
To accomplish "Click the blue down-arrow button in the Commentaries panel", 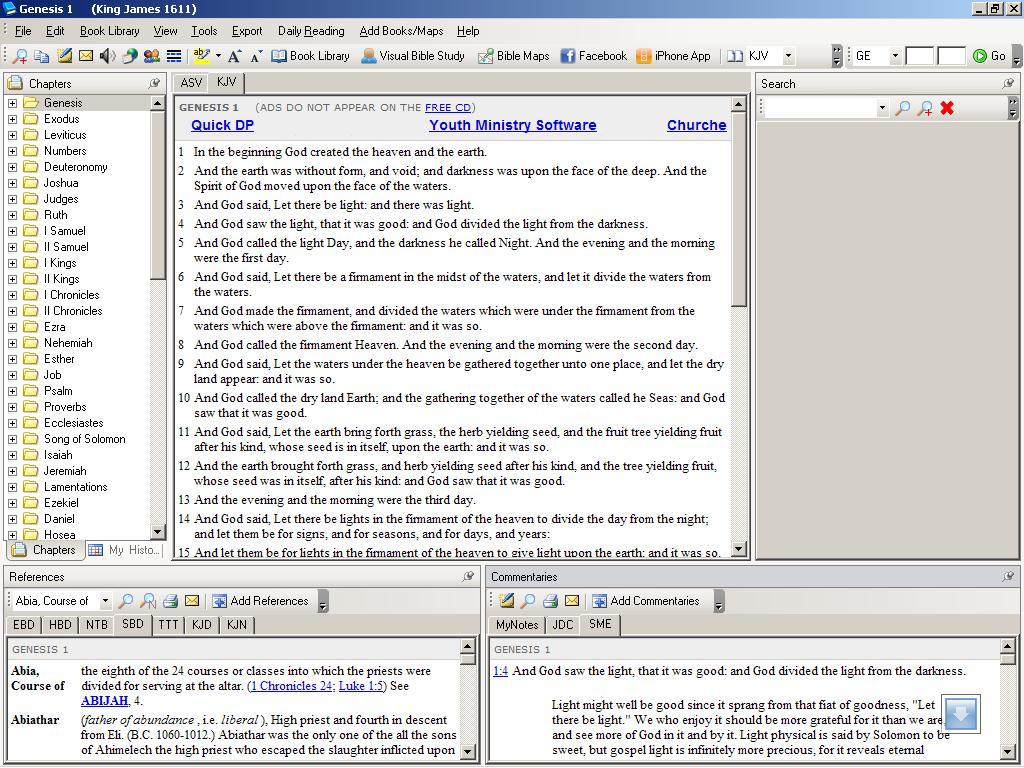I will pyautogui.click(x=961, y=714).
